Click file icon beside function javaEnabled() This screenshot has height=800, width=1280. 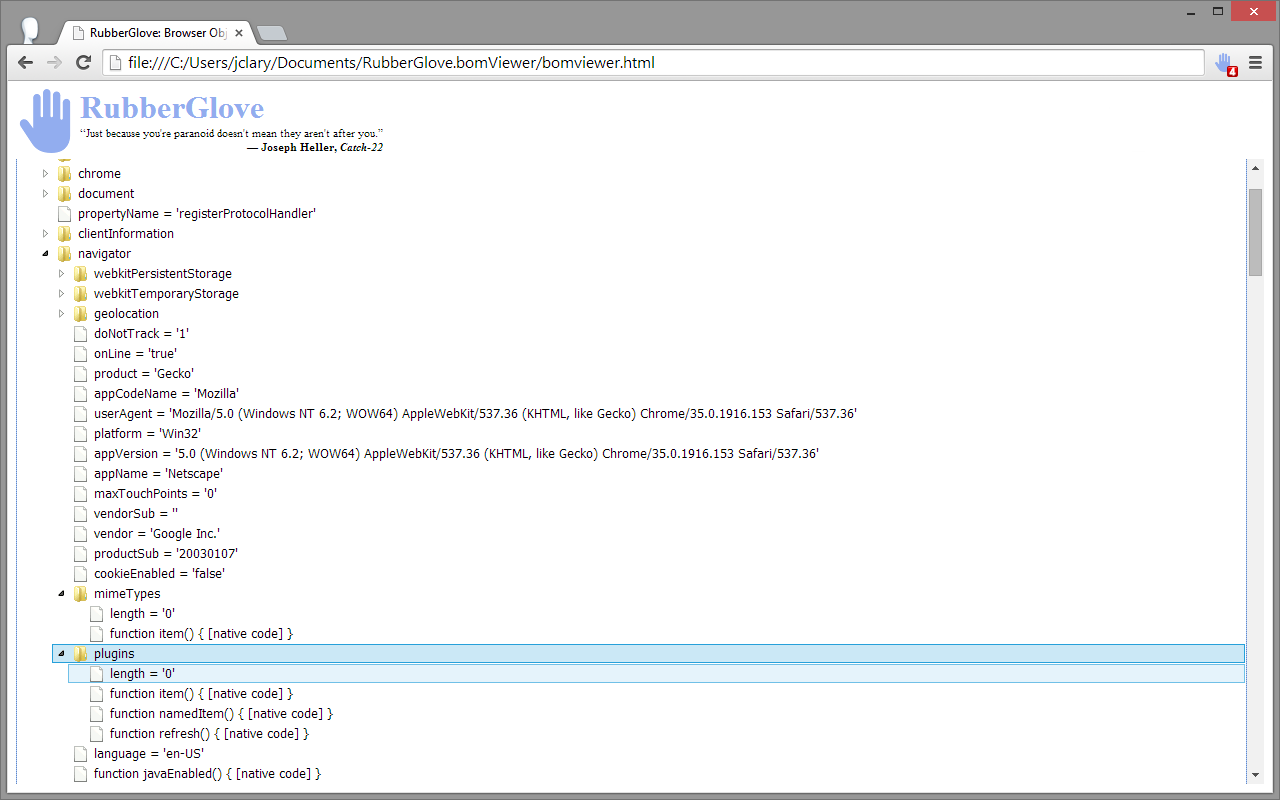(81, 774)
